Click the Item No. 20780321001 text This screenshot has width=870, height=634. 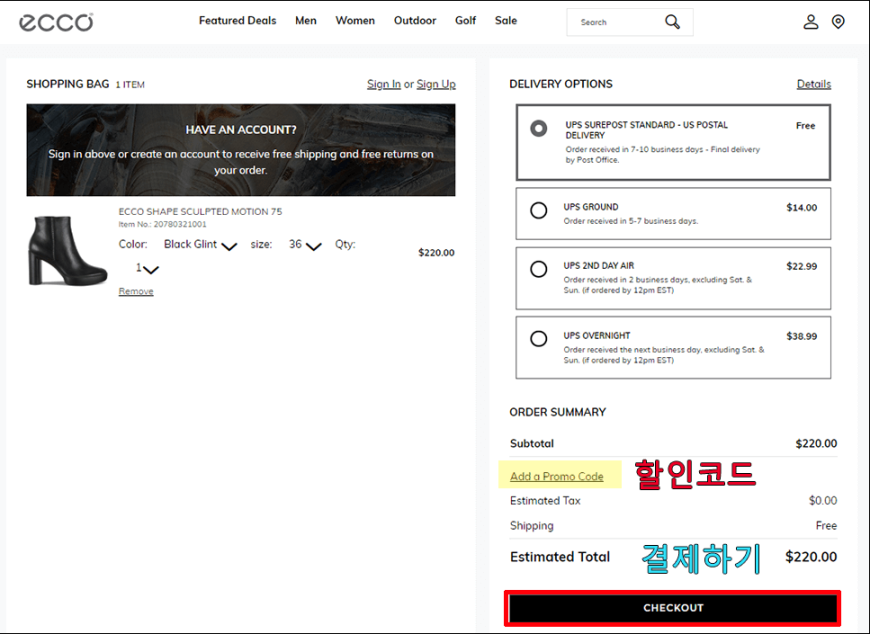pyautogui.click(x=163, y=224)
